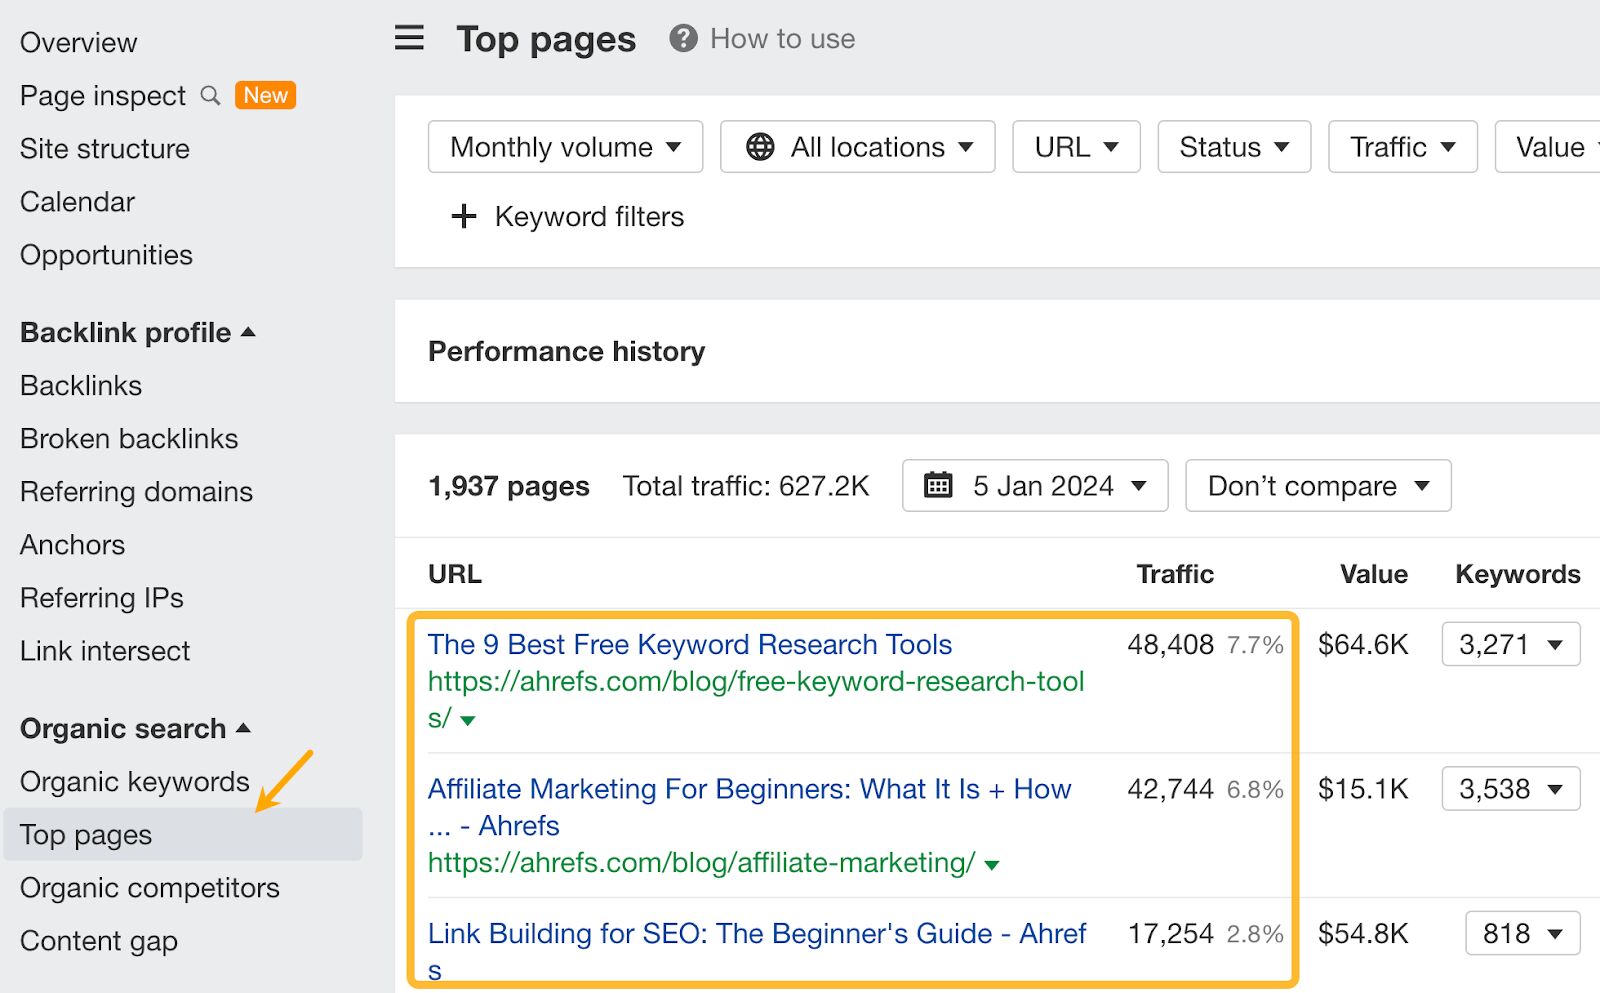Add Keyword filters via the plus icon

(x=465, y=216)
